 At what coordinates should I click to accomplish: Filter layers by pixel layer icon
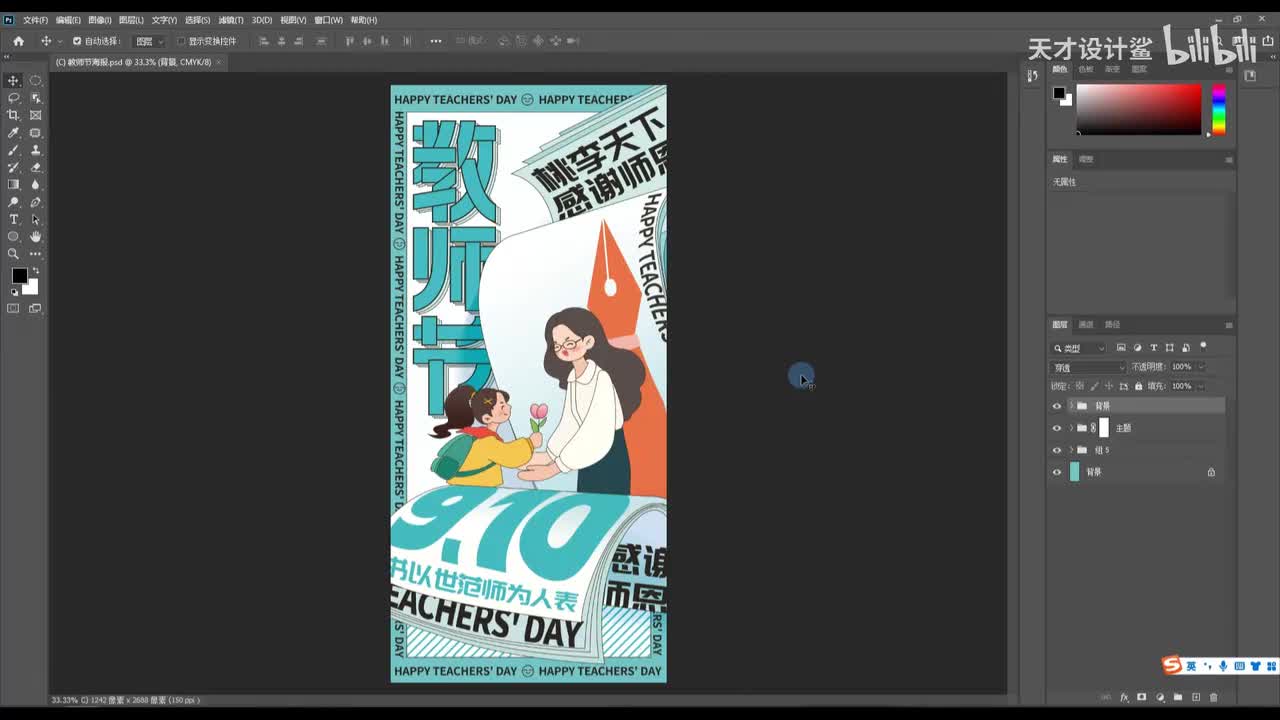click(x=1121, y=348)
